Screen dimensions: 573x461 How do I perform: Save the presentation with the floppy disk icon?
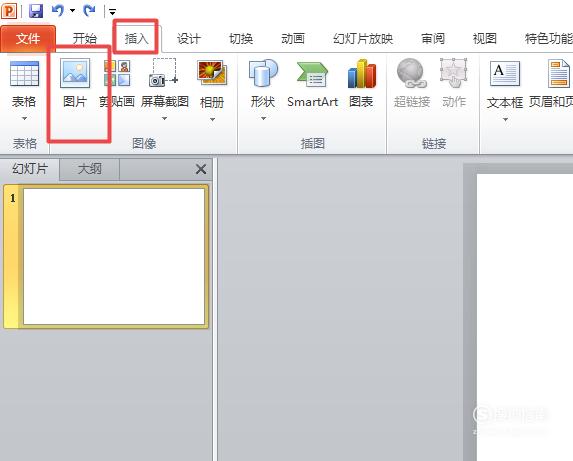click(x=36, y=11)
